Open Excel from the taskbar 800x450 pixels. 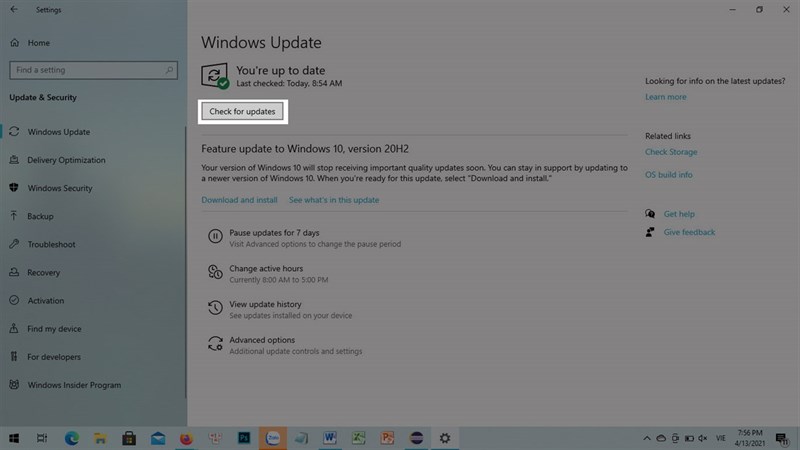point(359,438)
